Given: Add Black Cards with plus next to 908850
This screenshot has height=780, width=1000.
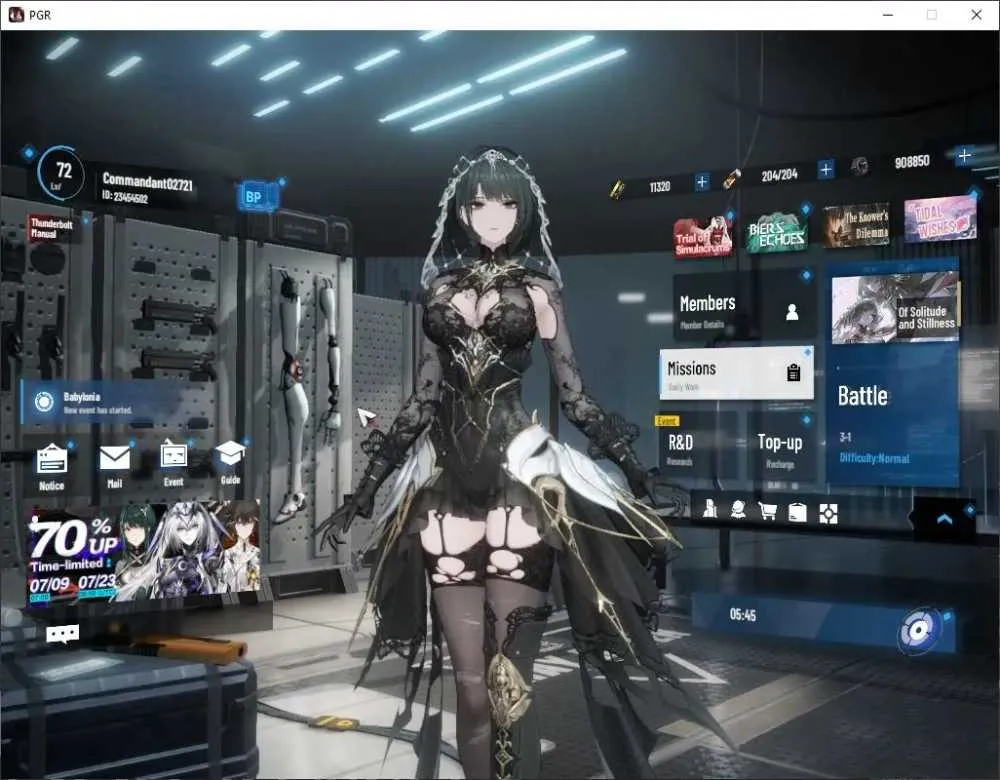Looking at the screenshot, I should tap(964, 155).
